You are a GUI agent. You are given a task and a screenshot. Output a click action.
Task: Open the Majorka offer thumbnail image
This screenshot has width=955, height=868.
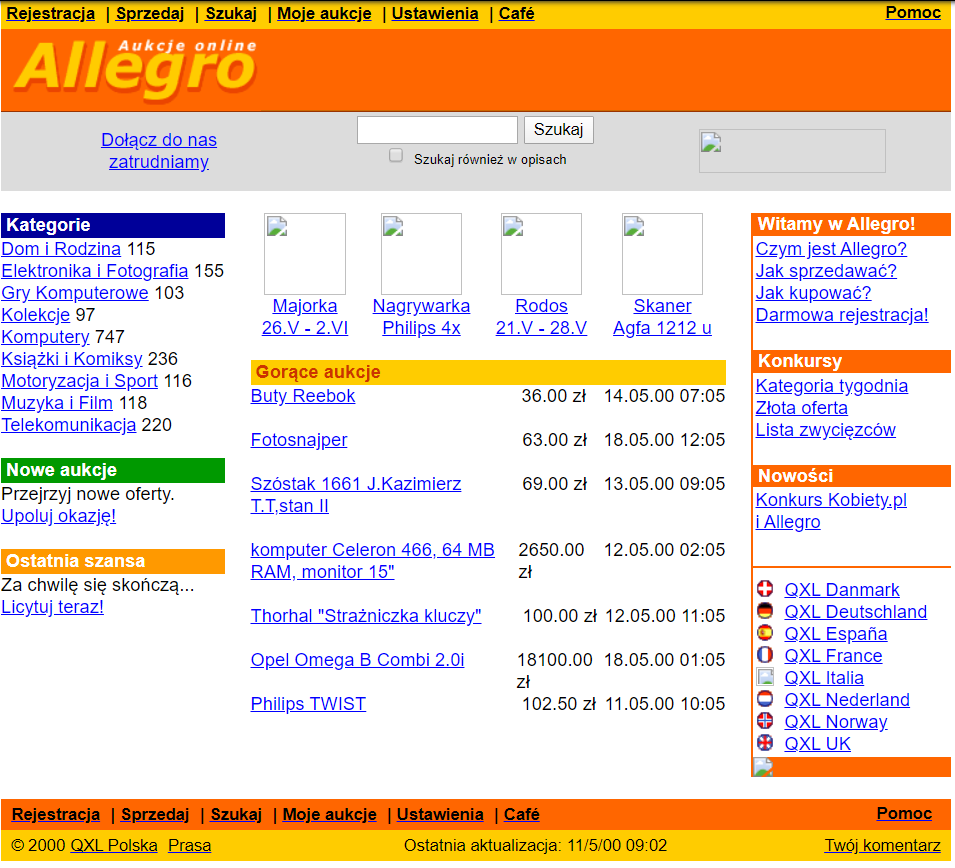[x=304, y=254]
